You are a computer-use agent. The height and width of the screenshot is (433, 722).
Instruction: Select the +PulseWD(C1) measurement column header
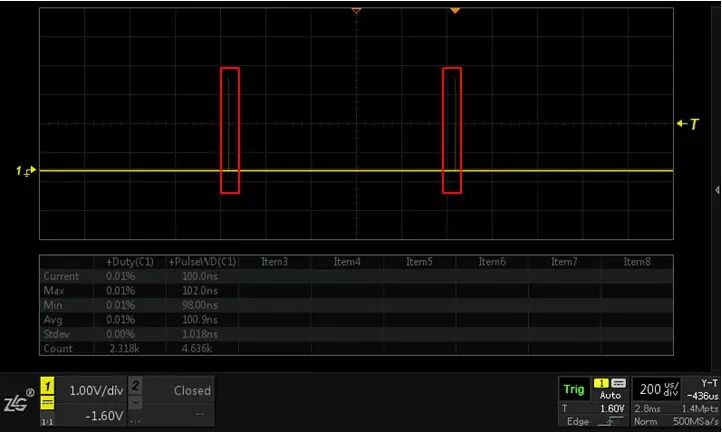pos(203,262)
